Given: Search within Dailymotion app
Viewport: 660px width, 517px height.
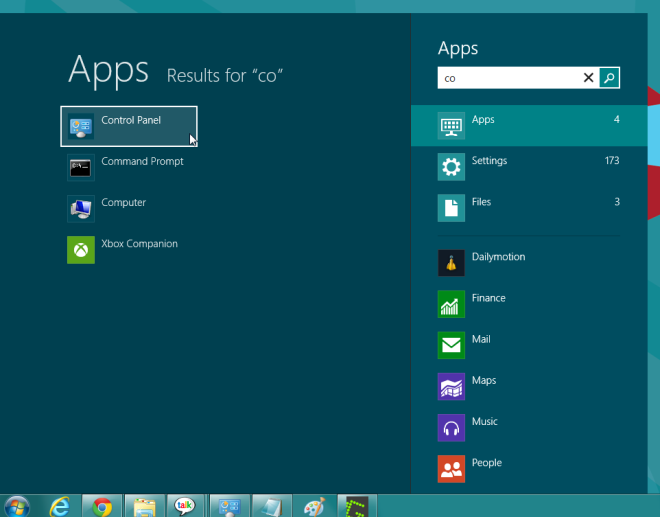Looking at the screenshot, I should coord(529,263).
